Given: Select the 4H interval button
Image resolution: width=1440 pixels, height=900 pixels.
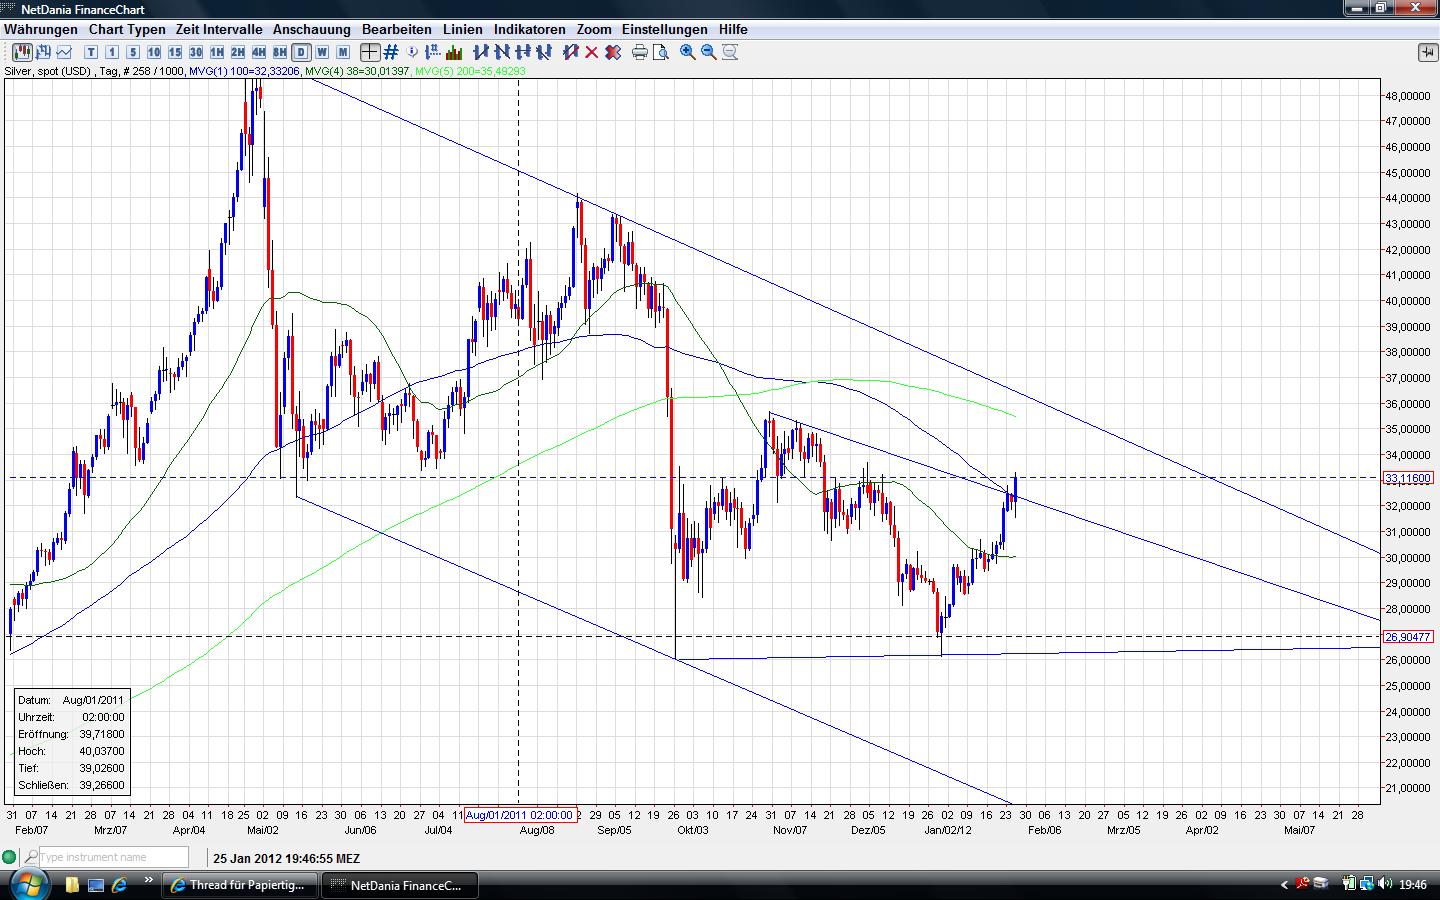Looking at the screenshot, I should [x=258, y=52].
